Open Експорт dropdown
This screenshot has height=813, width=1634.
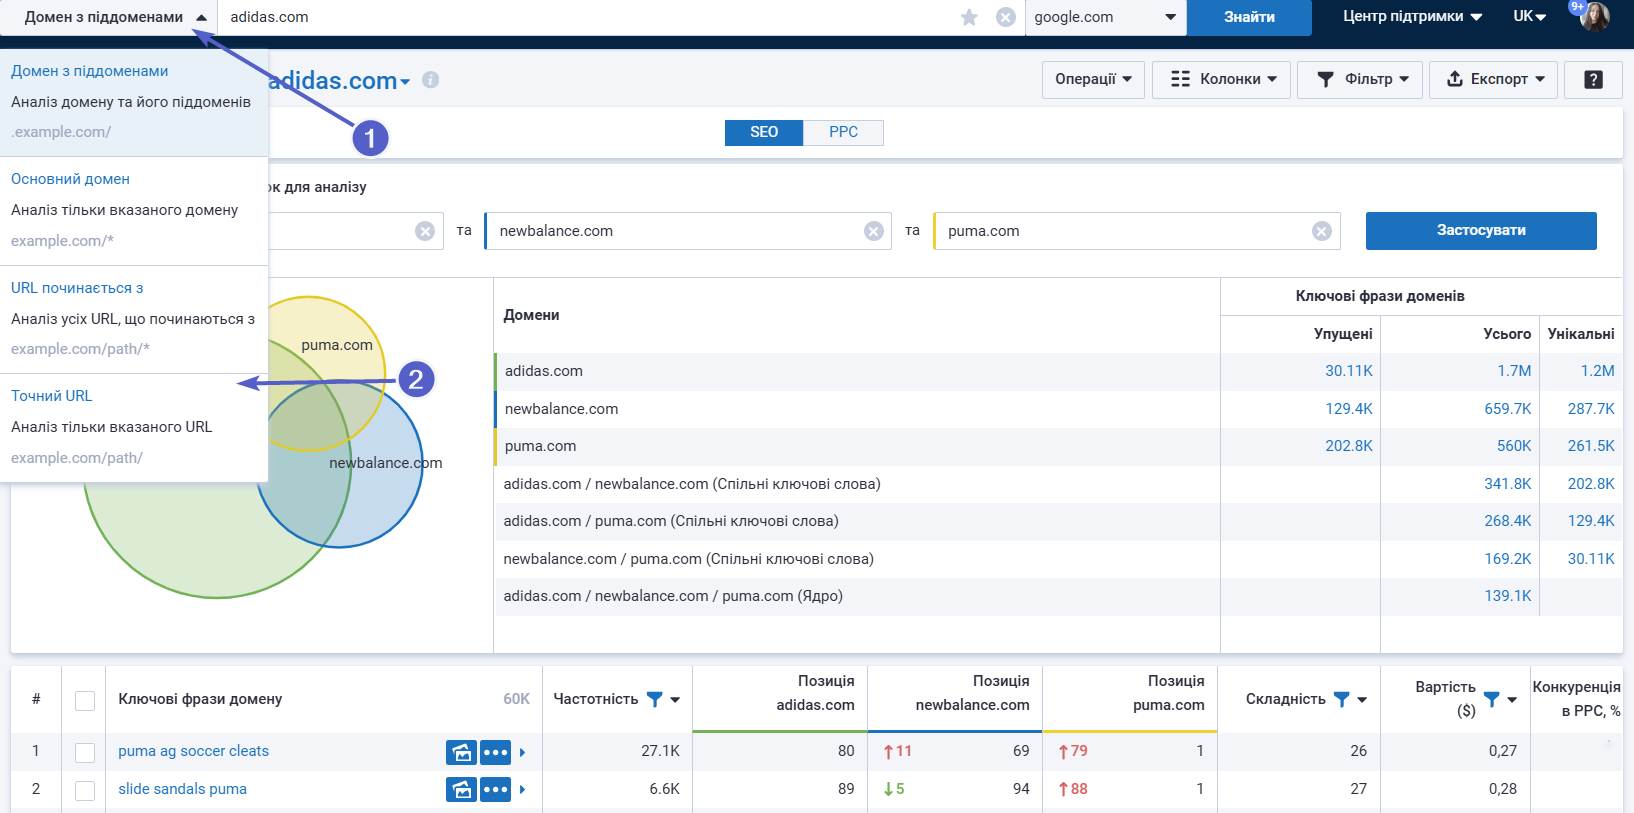1494,80
